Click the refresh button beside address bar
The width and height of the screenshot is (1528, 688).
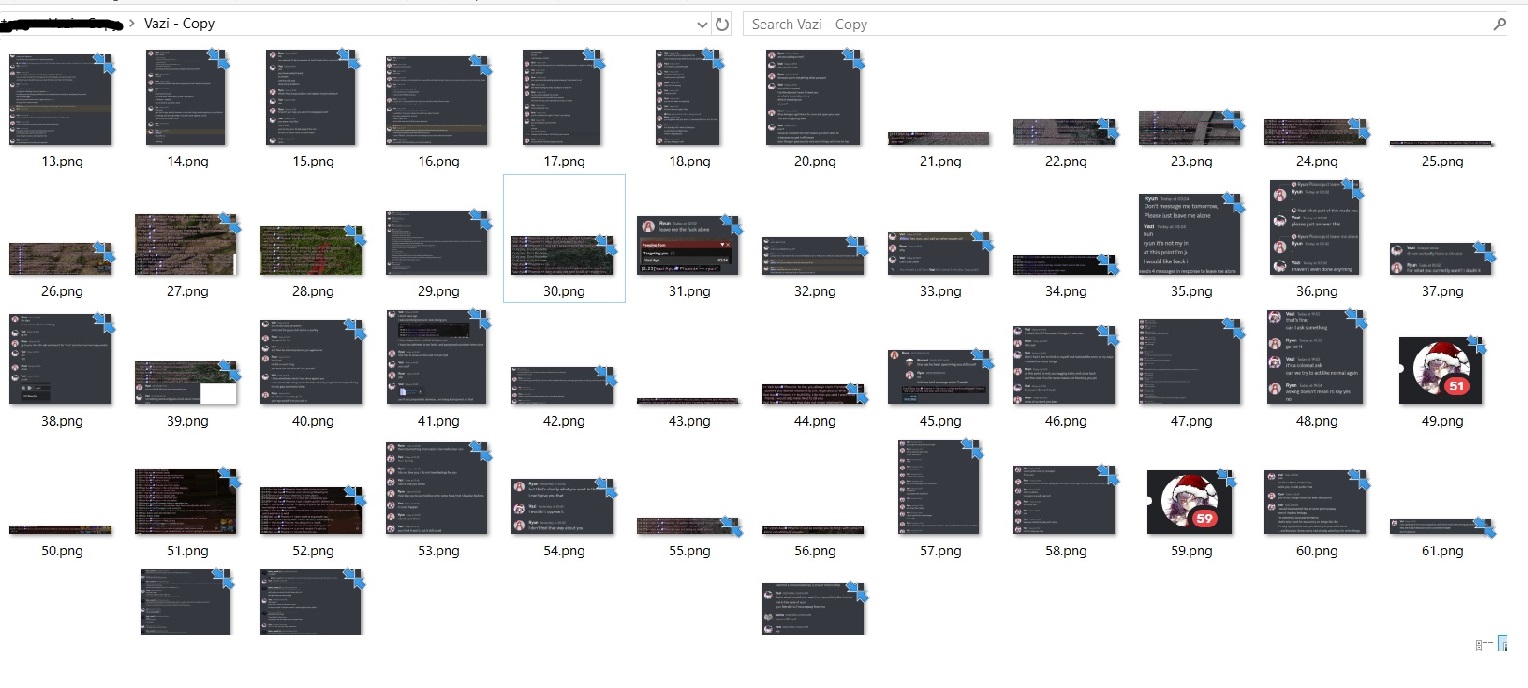(723, 24)
